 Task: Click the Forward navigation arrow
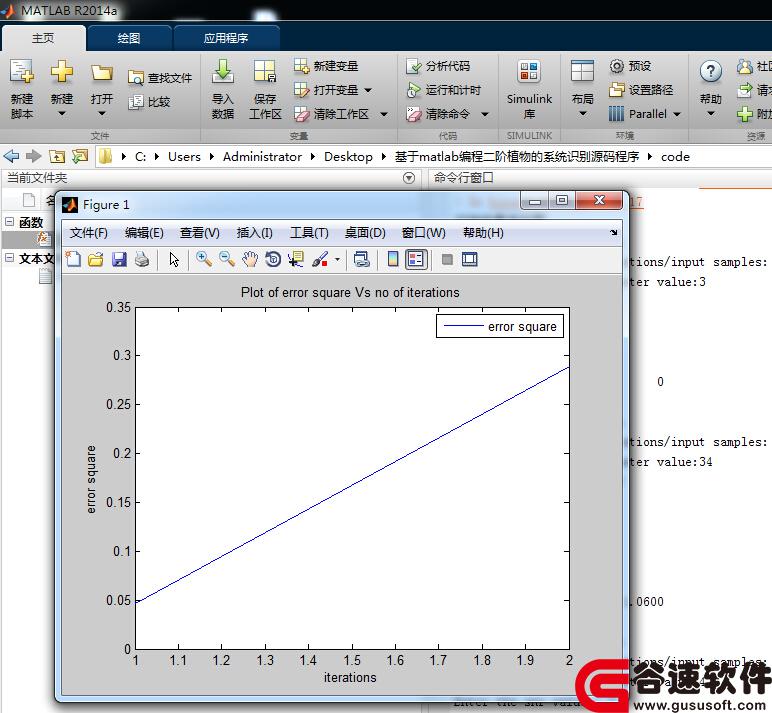coord(33,157)
